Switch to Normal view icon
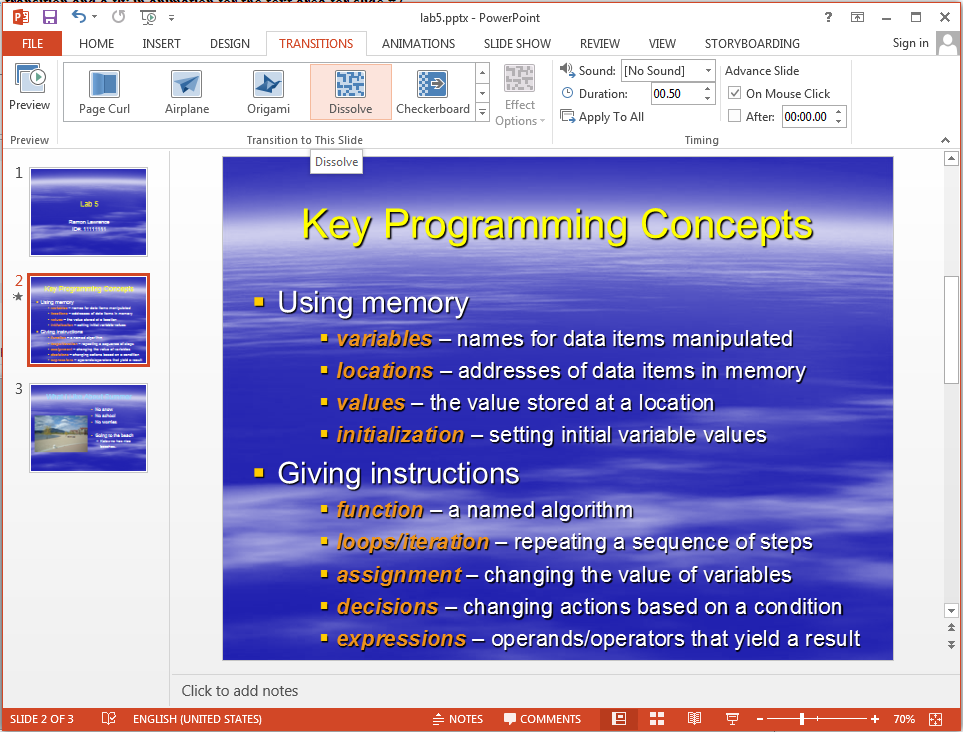The height and width of the screenshot is (732, 963). point(619,718)
